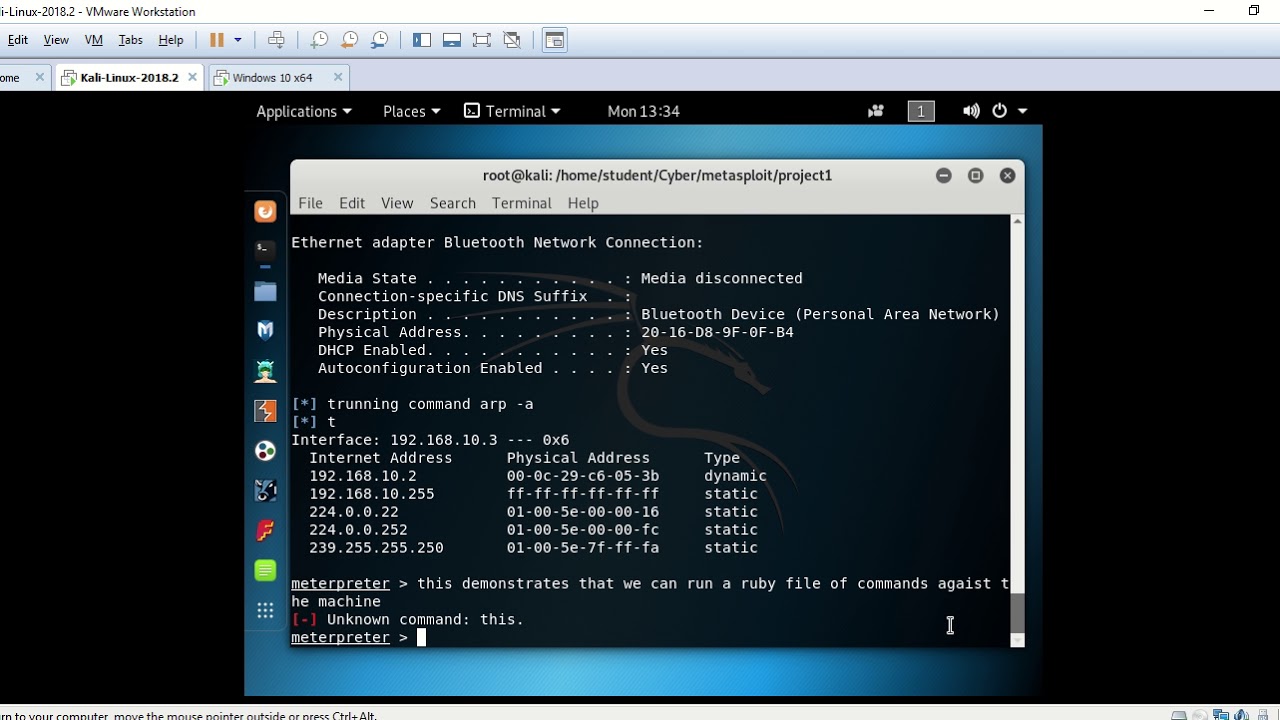The image size is (1280, 720).
Task: Open workspace switcher labeled 1
Action: (921, 111)
